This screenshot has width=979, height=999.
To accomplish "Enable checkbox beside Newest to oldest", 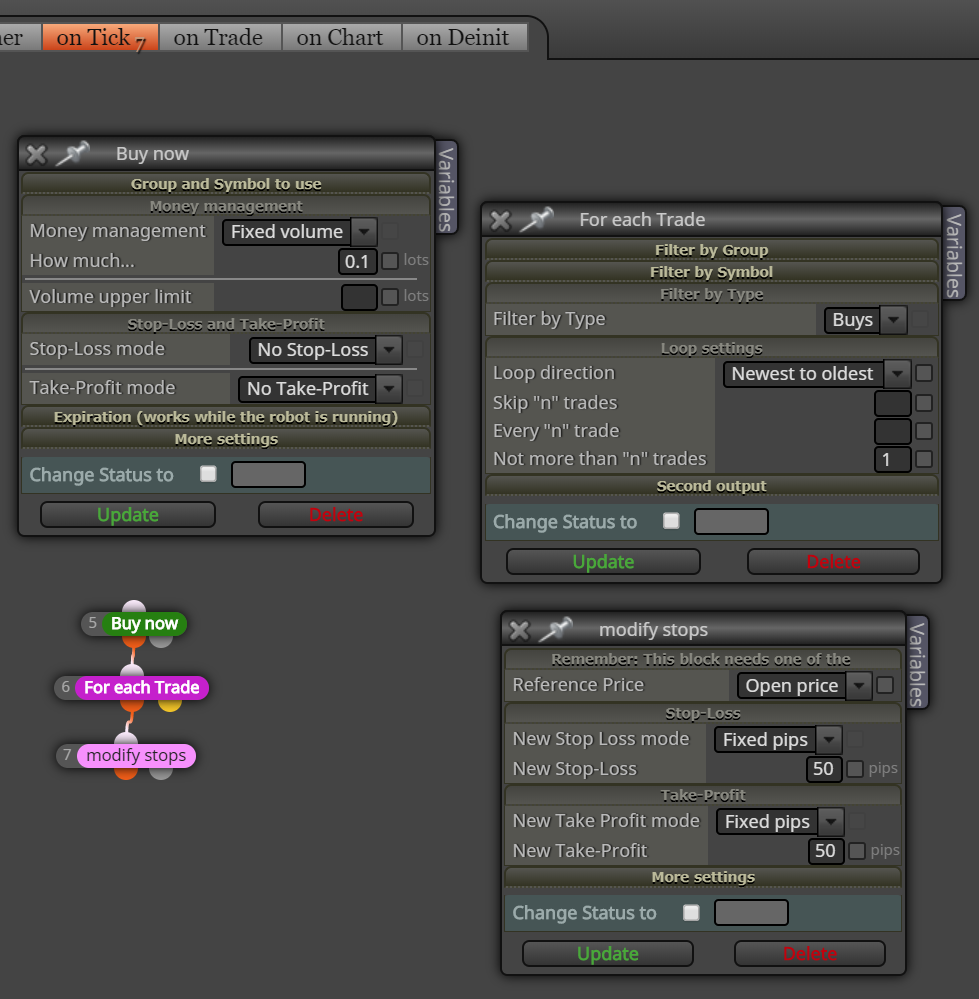I will pyautogui.click(x=924, y=373).
